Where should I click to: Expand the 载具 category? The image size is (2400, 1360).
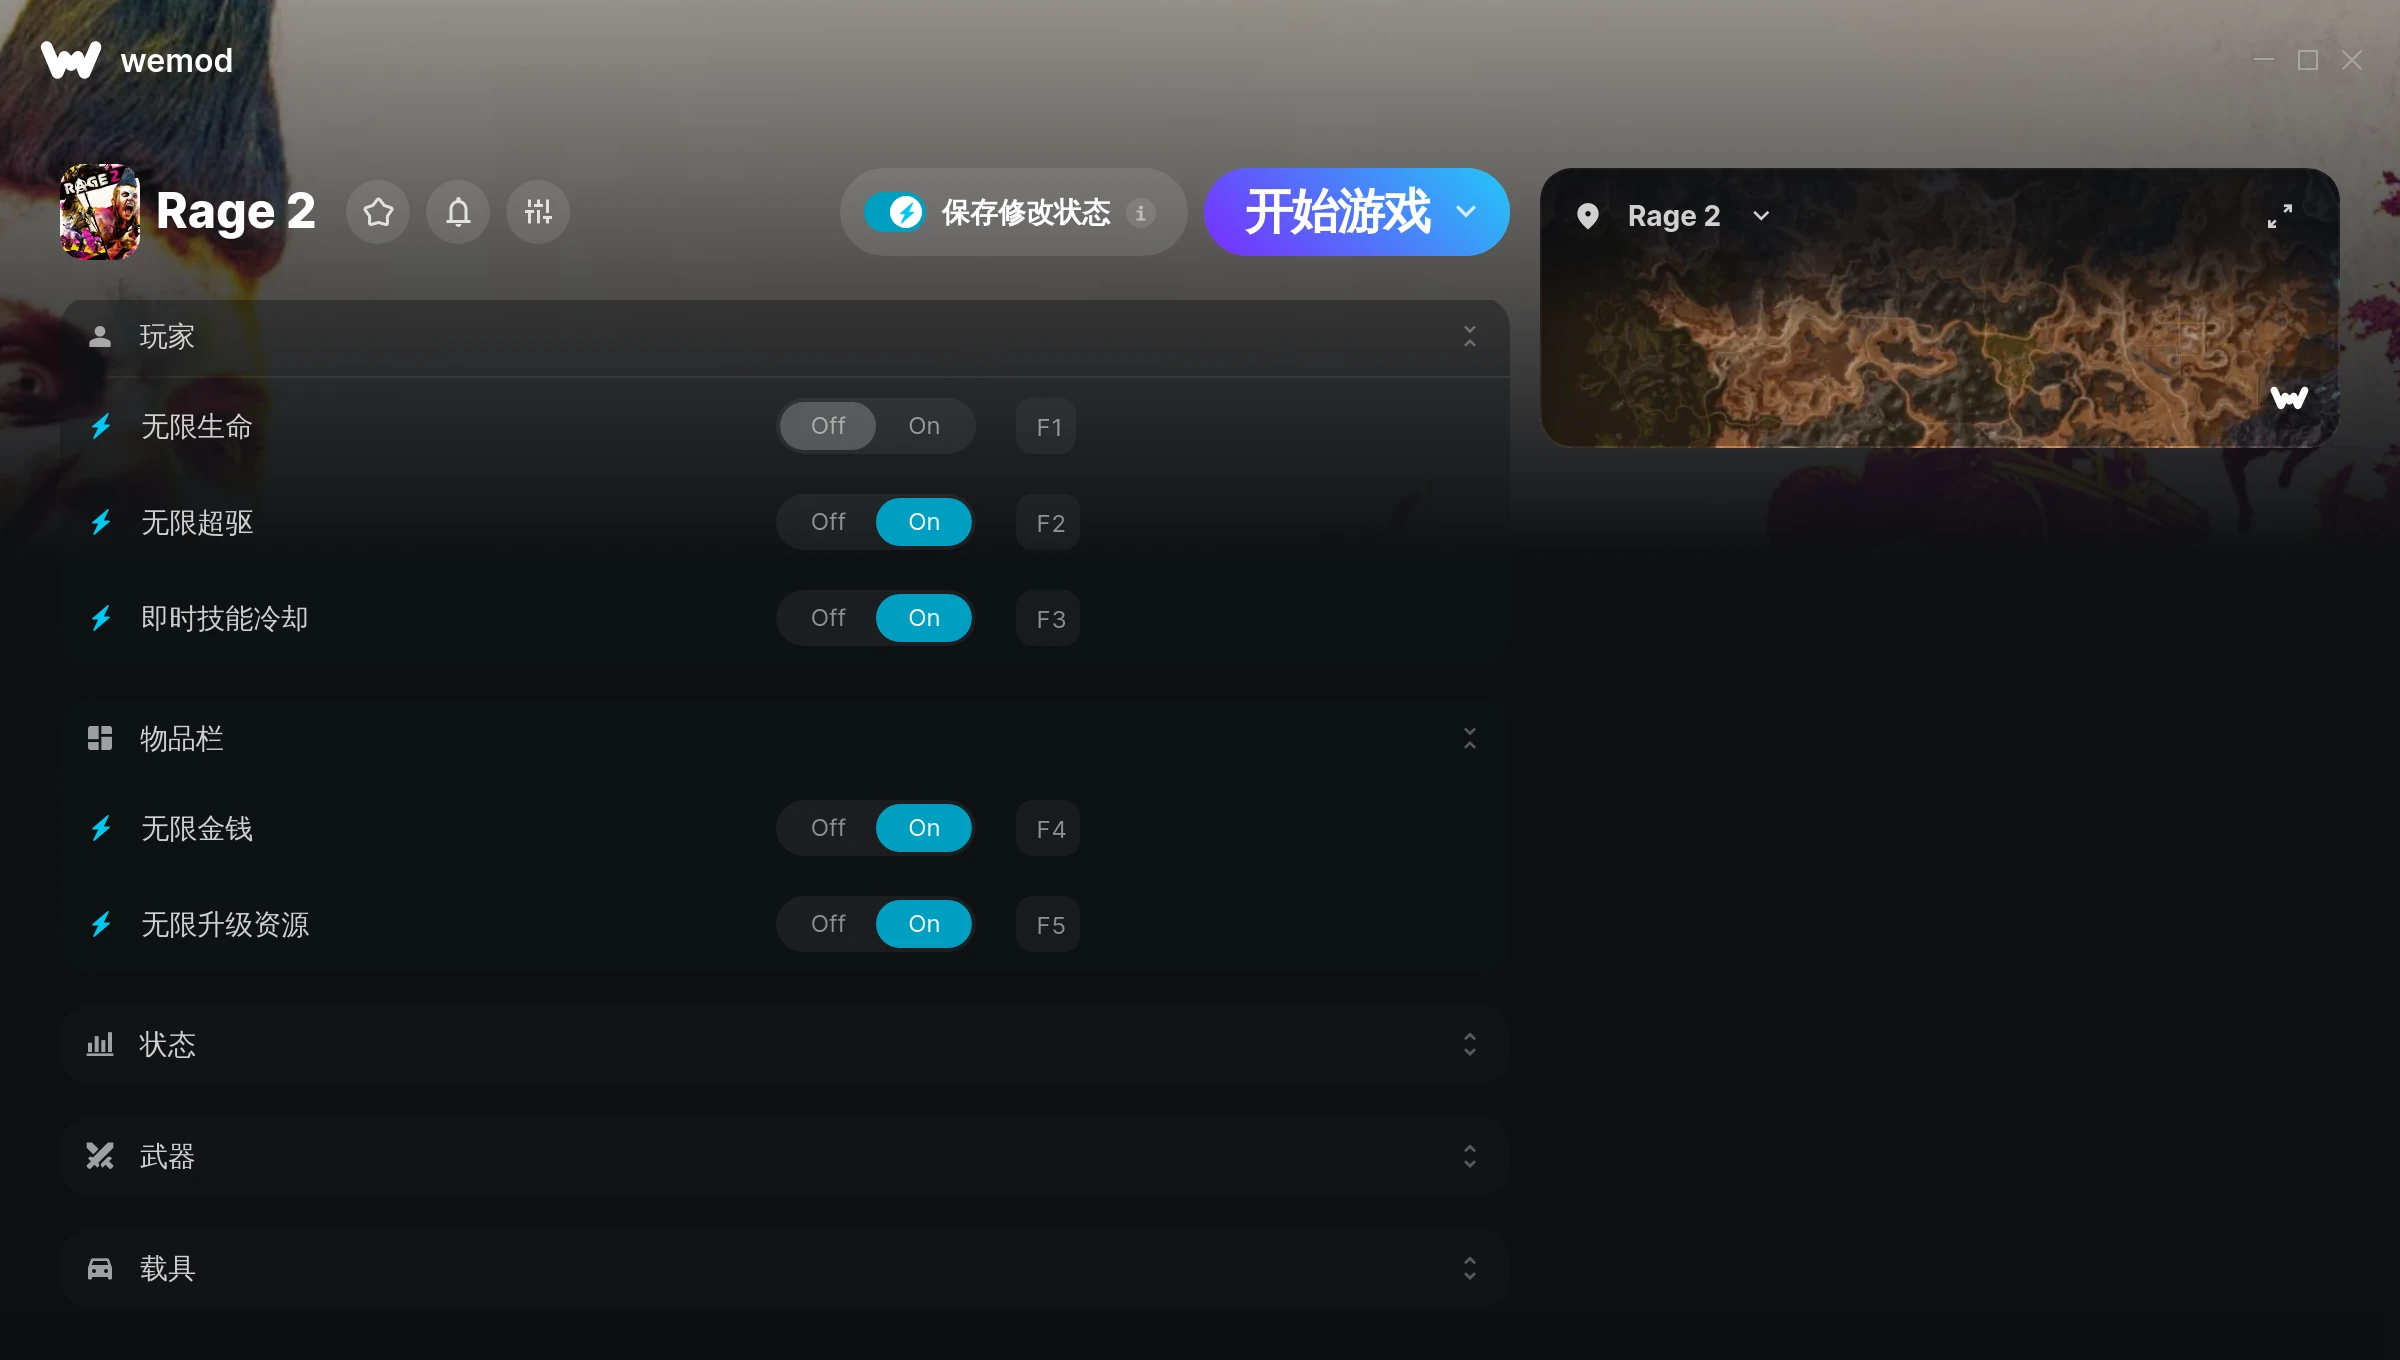[x=785, y=1268]
